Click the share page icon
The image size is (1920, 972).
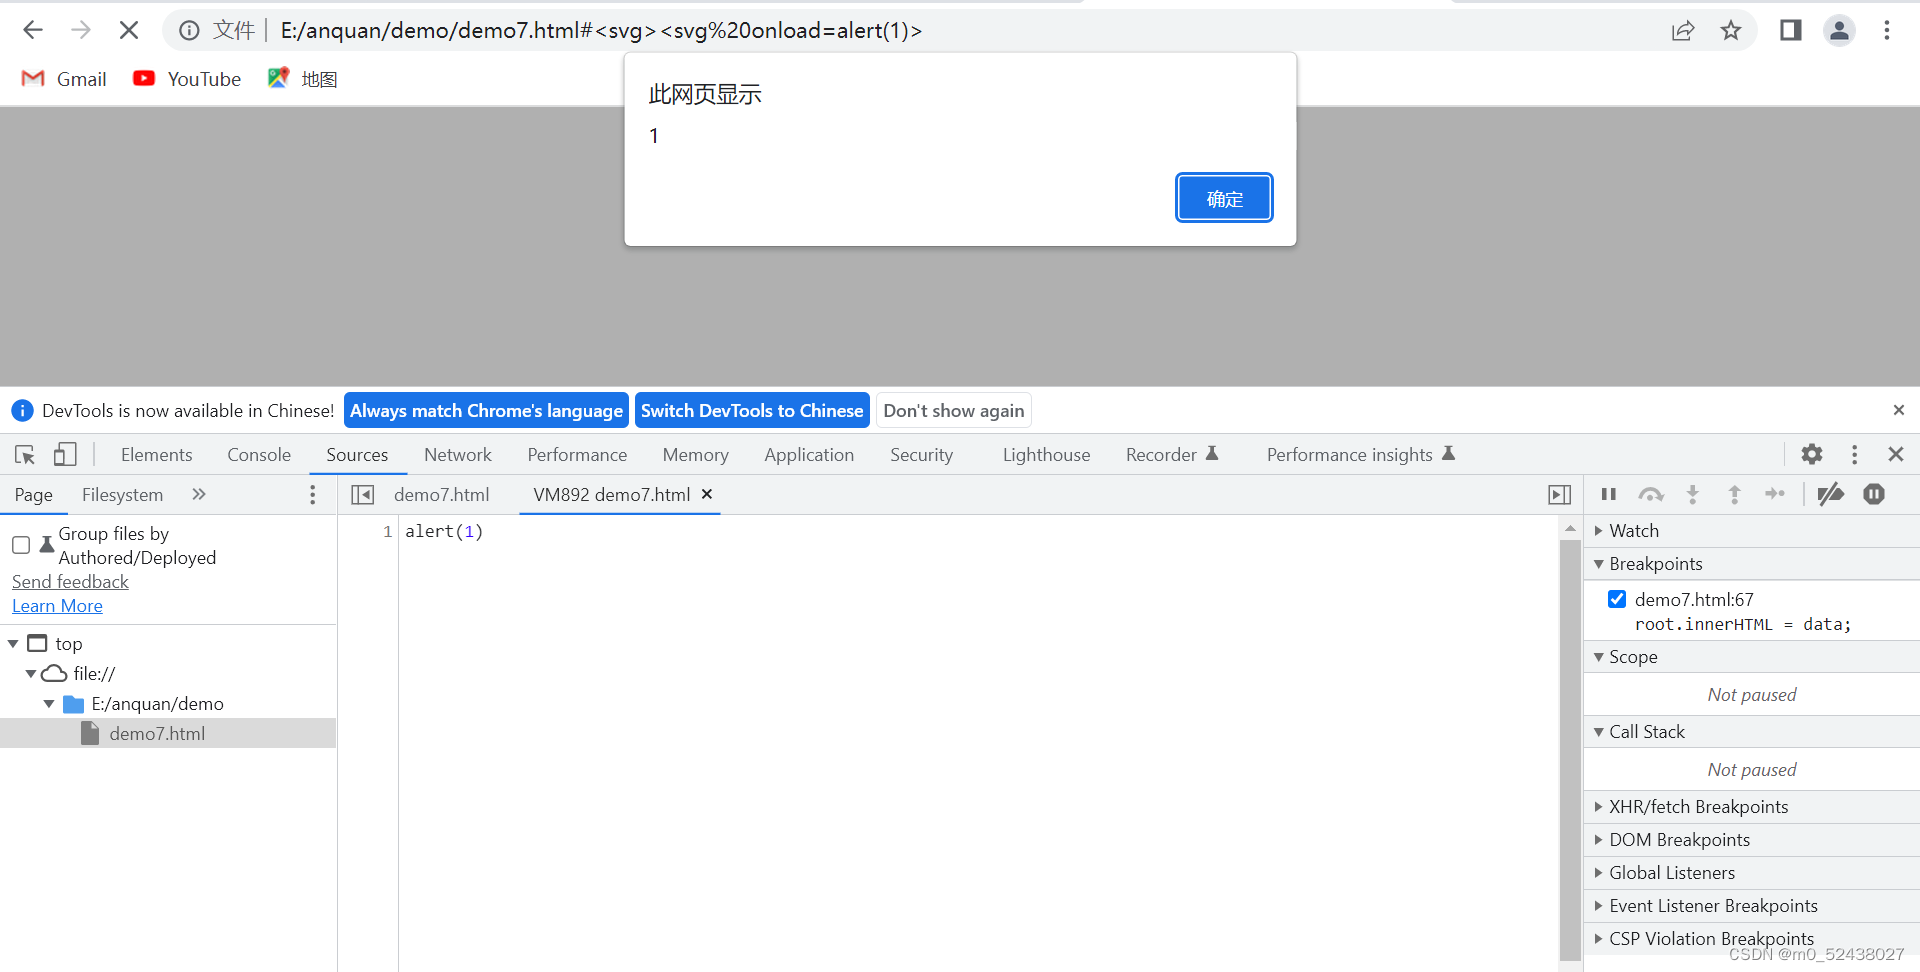click(x=1683, y=30)
